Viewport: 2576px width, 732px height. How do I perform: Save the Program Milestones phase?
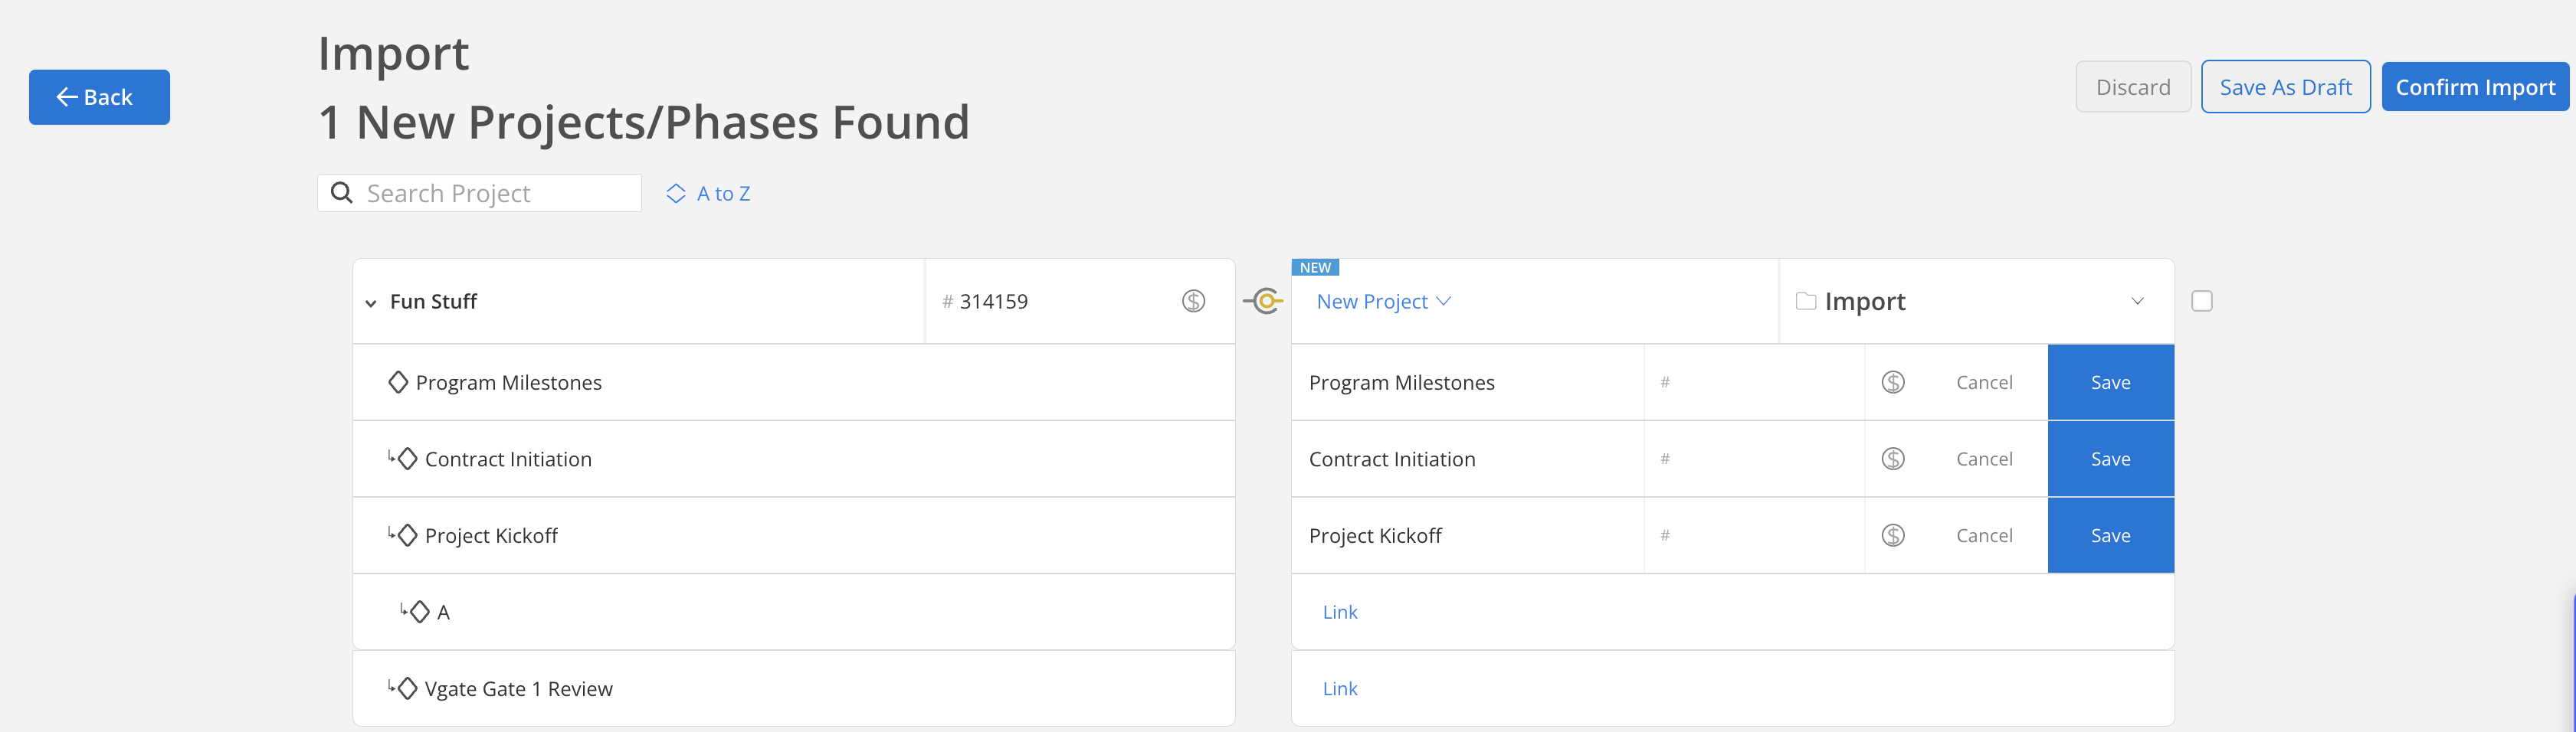(2110, 382)
